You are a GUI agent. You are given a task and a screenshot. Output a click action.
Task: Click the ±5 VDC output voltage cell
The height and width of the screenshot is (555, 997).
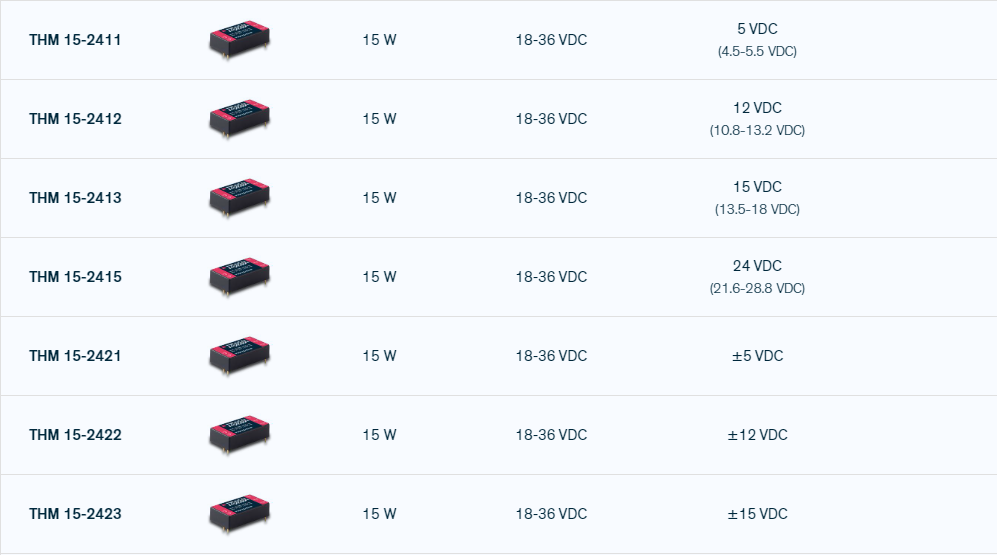pyautogui.click(x=757, y=356)
